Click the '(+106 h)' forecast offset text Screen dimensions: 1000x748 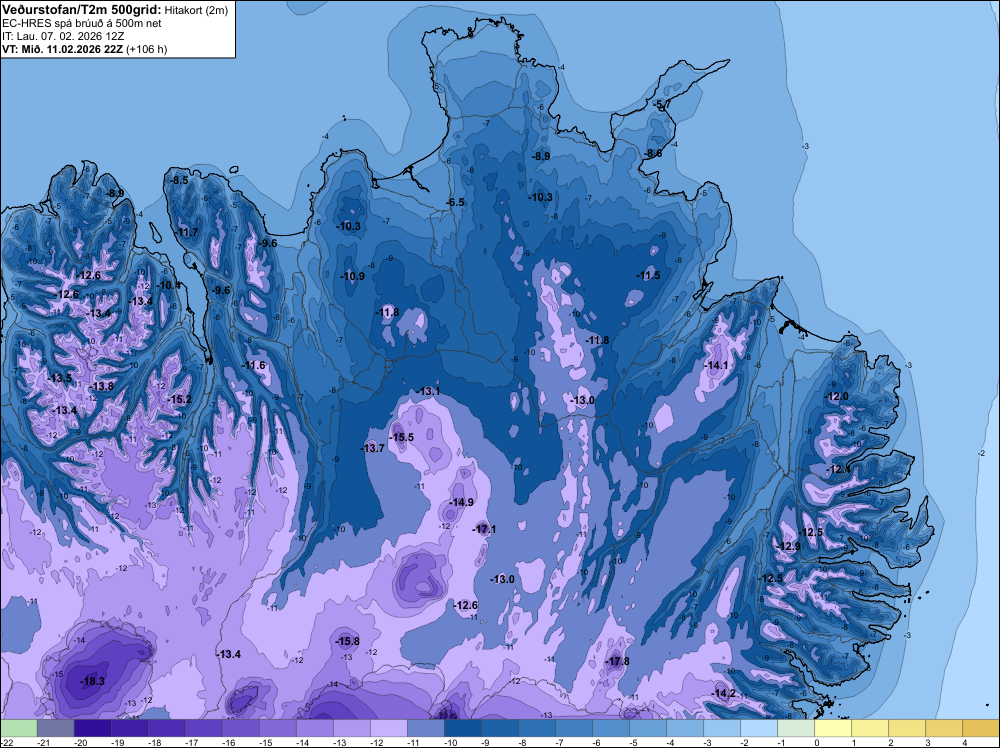(147, 49)
